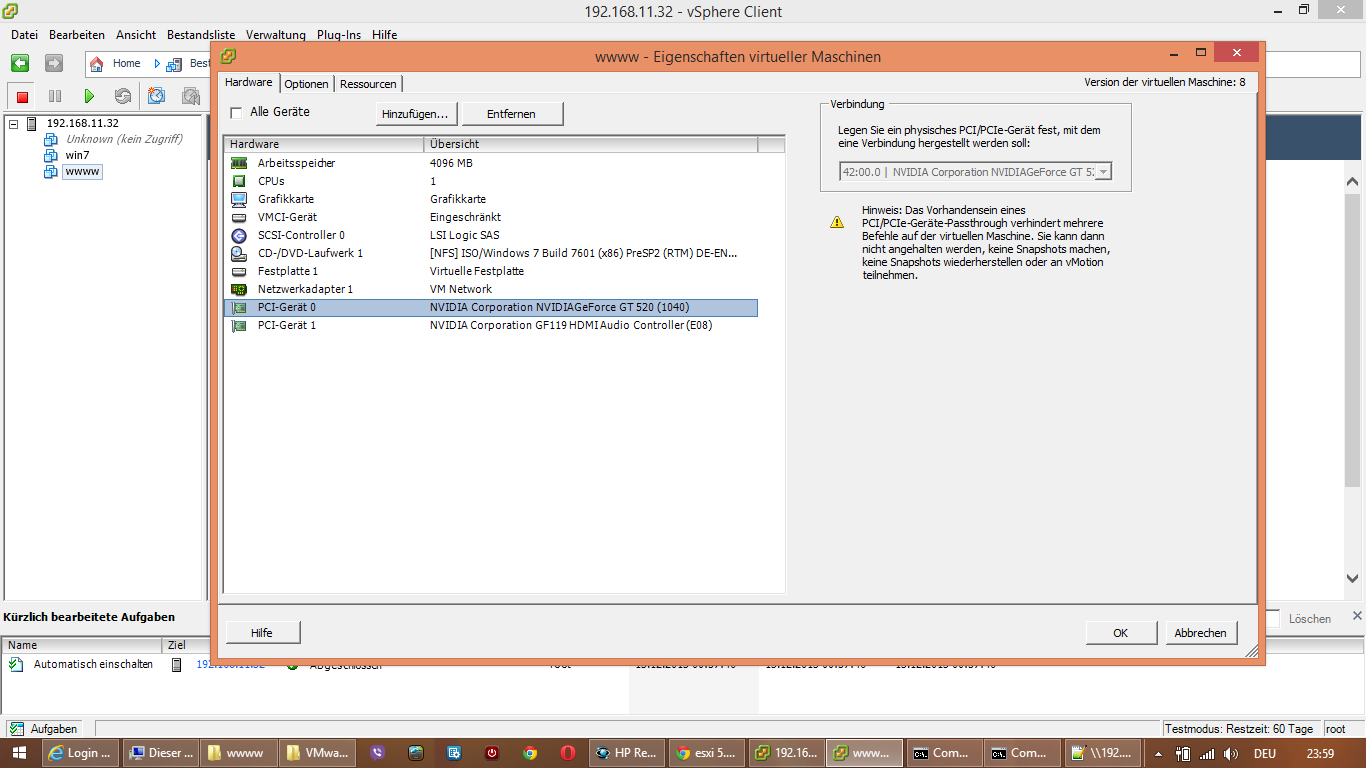
Task: Select the VMCI-Gerät hardware row
Action: (491, 217)
